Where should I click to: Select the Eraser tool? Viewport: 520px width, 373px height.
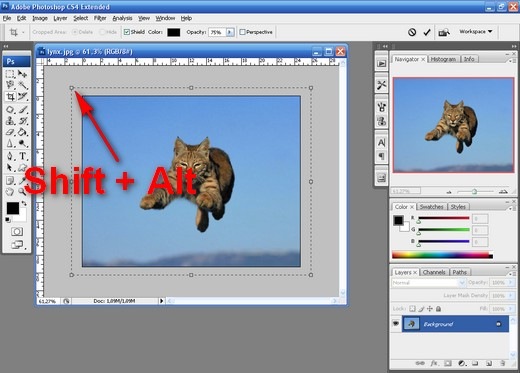point(10,132)
